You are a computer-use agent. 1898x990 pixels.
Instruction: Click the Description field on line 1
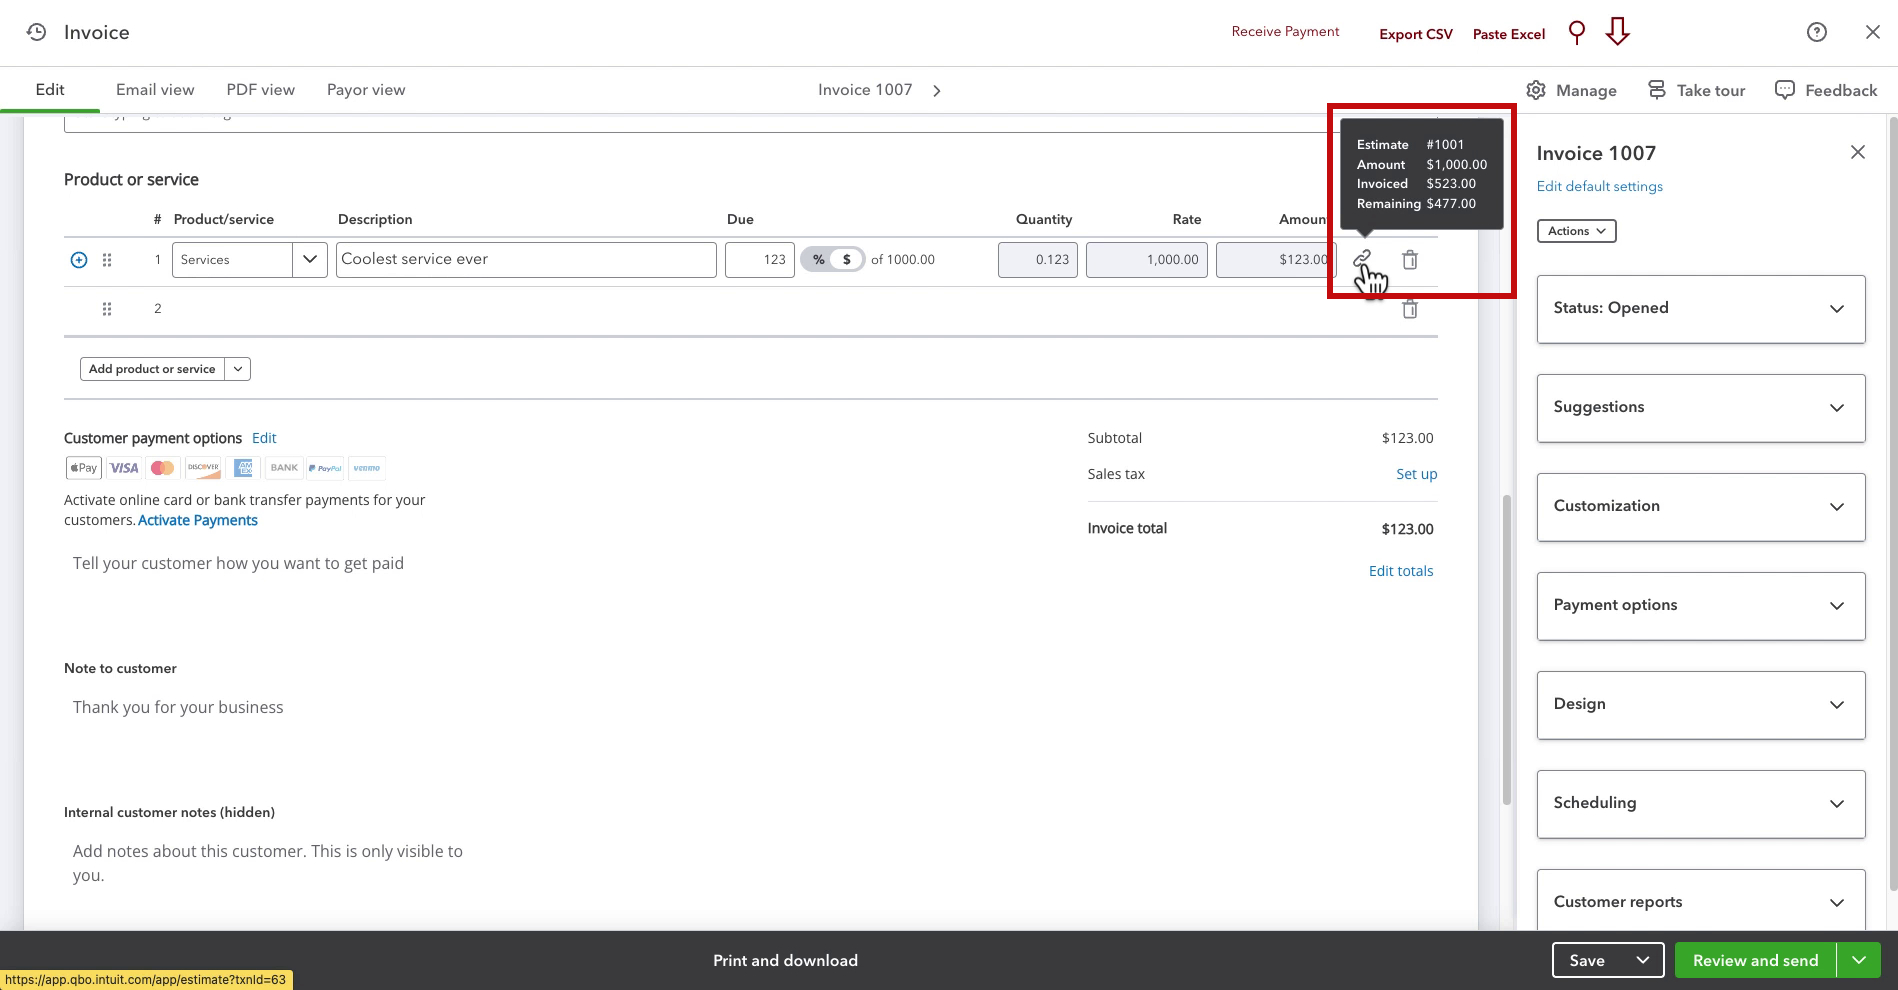coord(526,260)
